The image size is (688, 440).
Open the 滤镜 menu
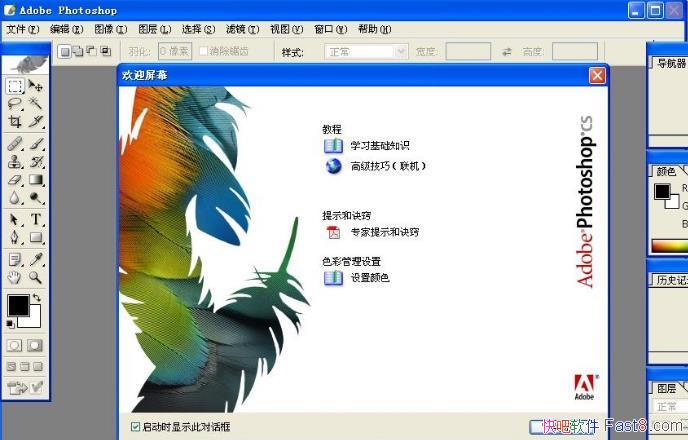click(242, 29)
